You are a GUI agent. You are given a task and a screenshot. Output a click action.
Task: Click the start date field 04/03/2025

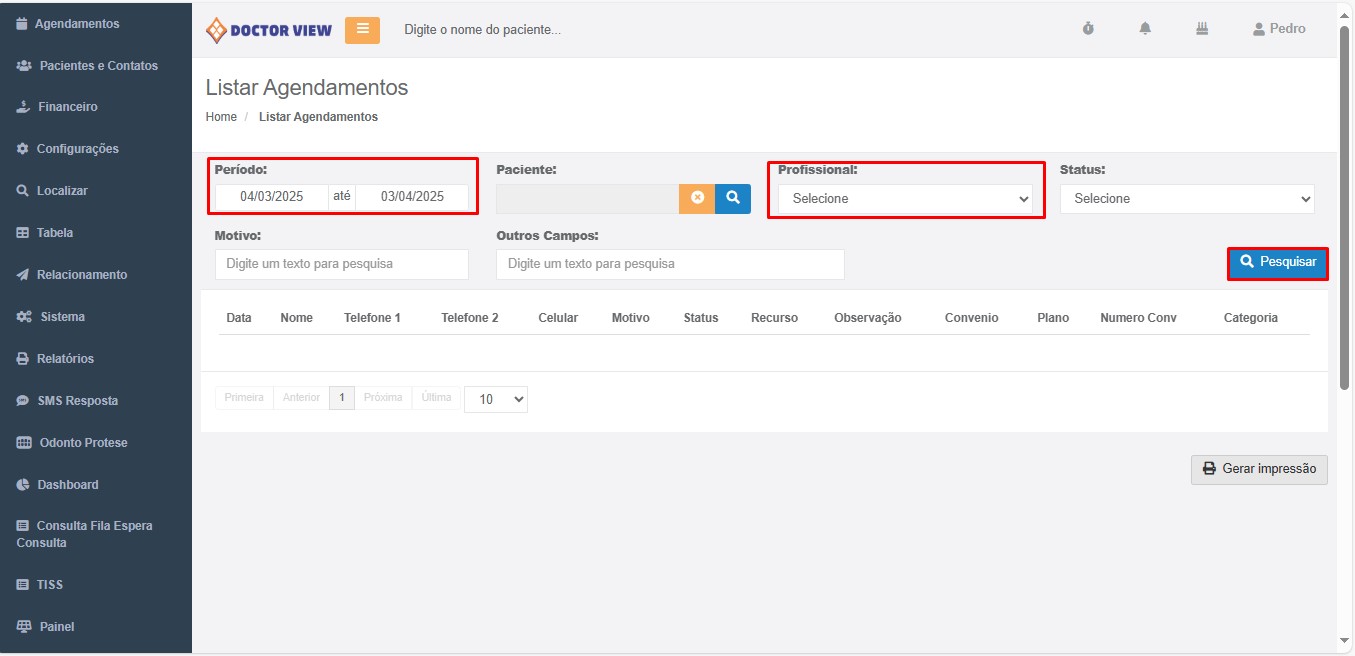click(271, 197)
